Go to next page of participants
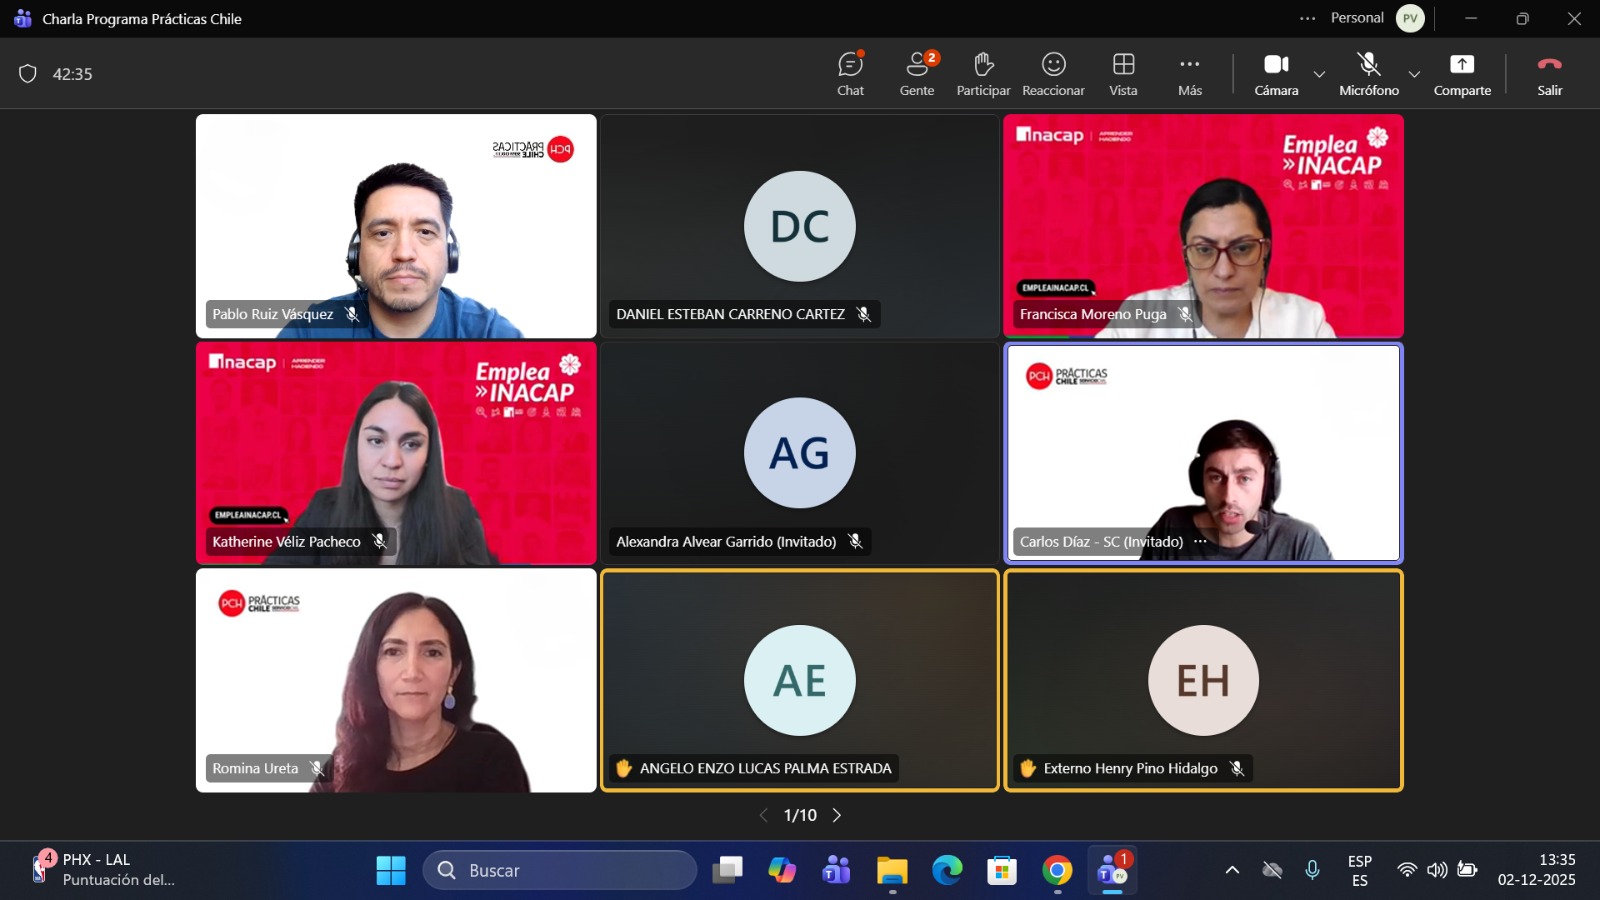This screenshot has width=1600, height=900. 837,815
